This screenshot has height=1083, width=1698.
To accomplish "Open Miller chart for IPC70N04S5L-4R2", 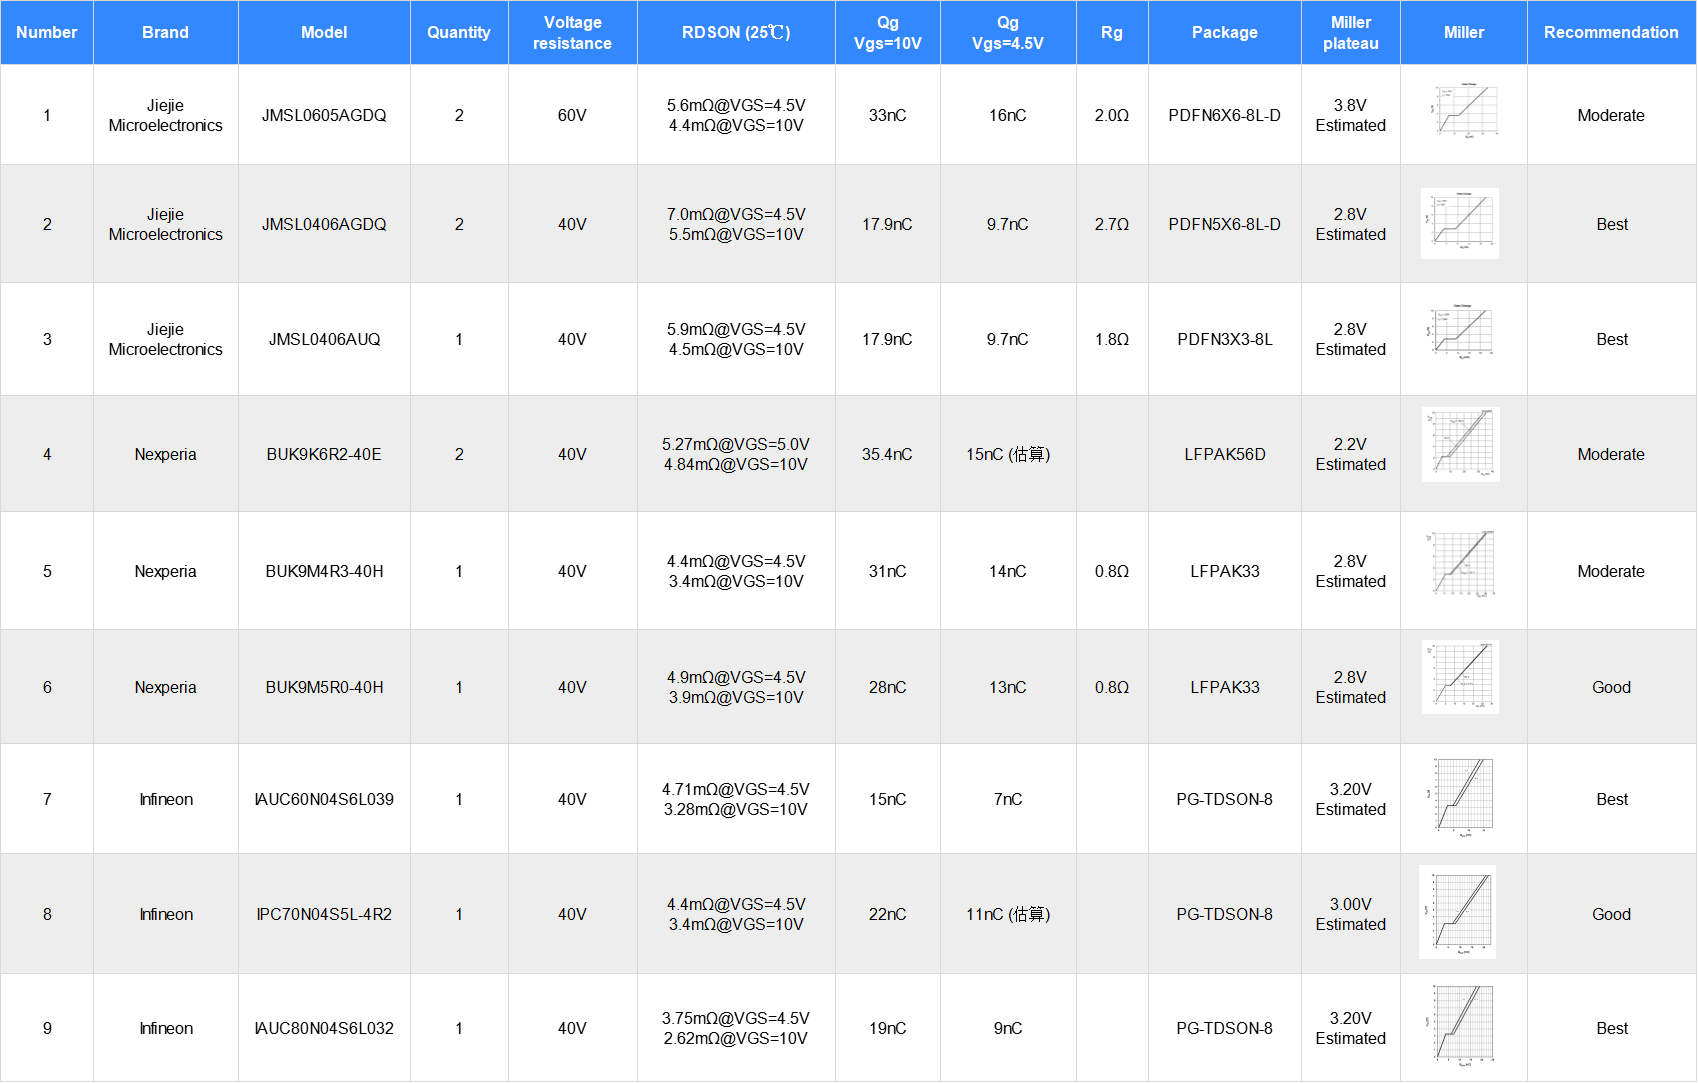I will 1458,912.
